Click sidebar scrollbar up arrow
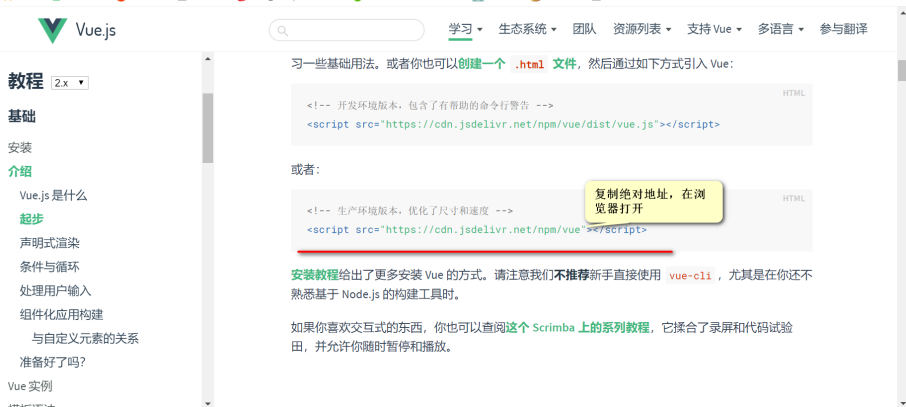 click(207, 57)
